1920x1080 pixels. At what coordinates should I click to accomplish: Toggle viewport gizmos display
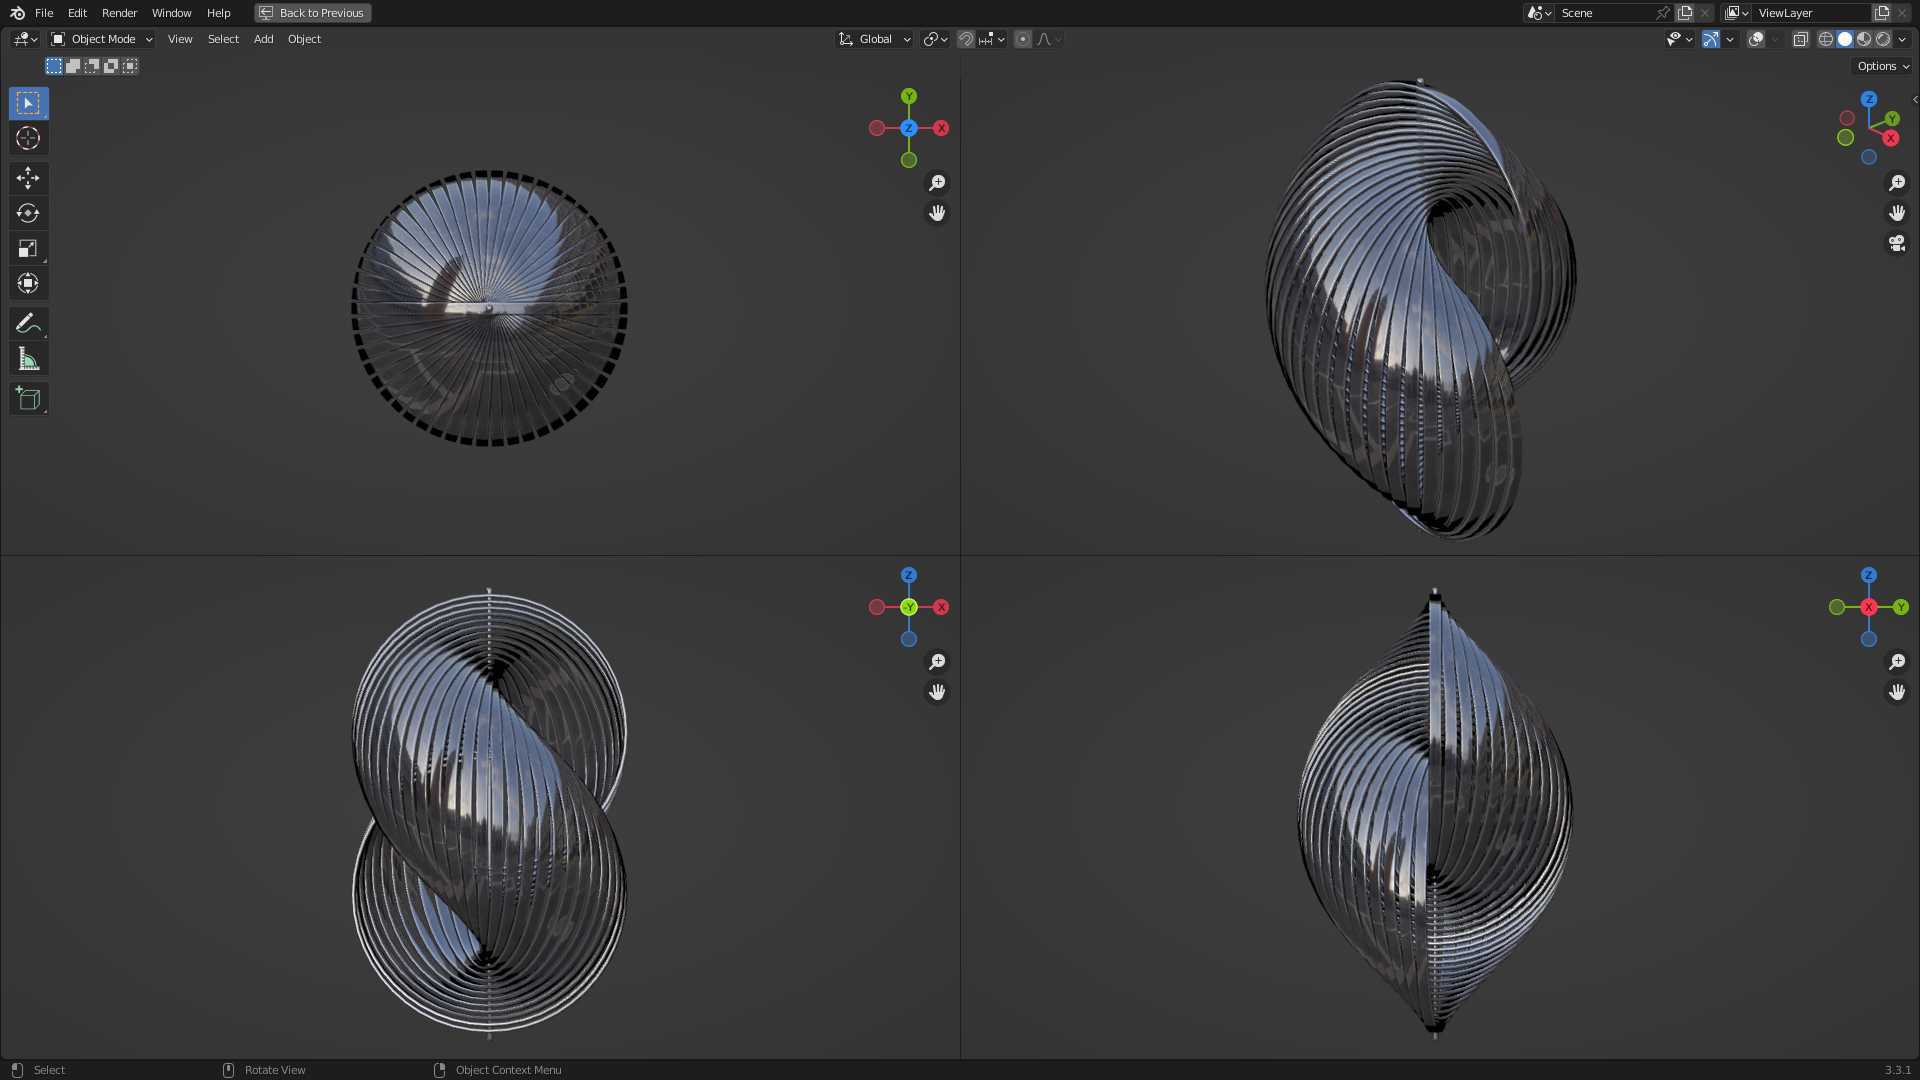tap(1711, 39)
